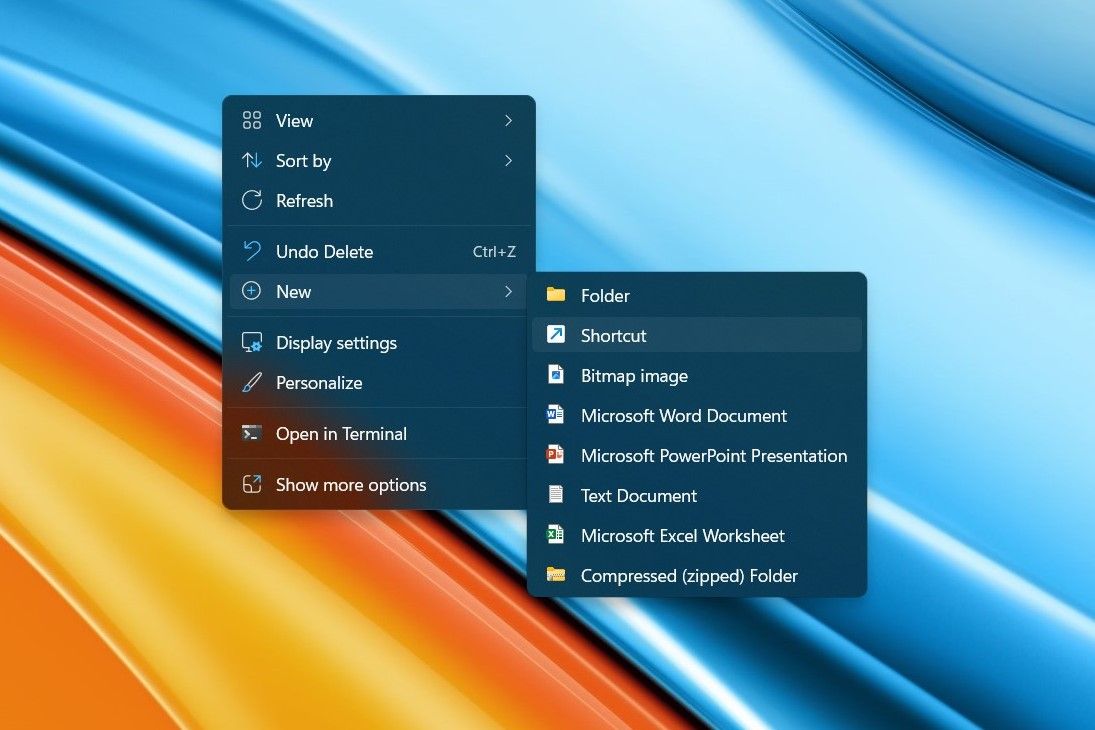Open Display settings from the menu
The height and width of the screenshot is (730, 1095).
pyautogui.click(x=379, y=342)
